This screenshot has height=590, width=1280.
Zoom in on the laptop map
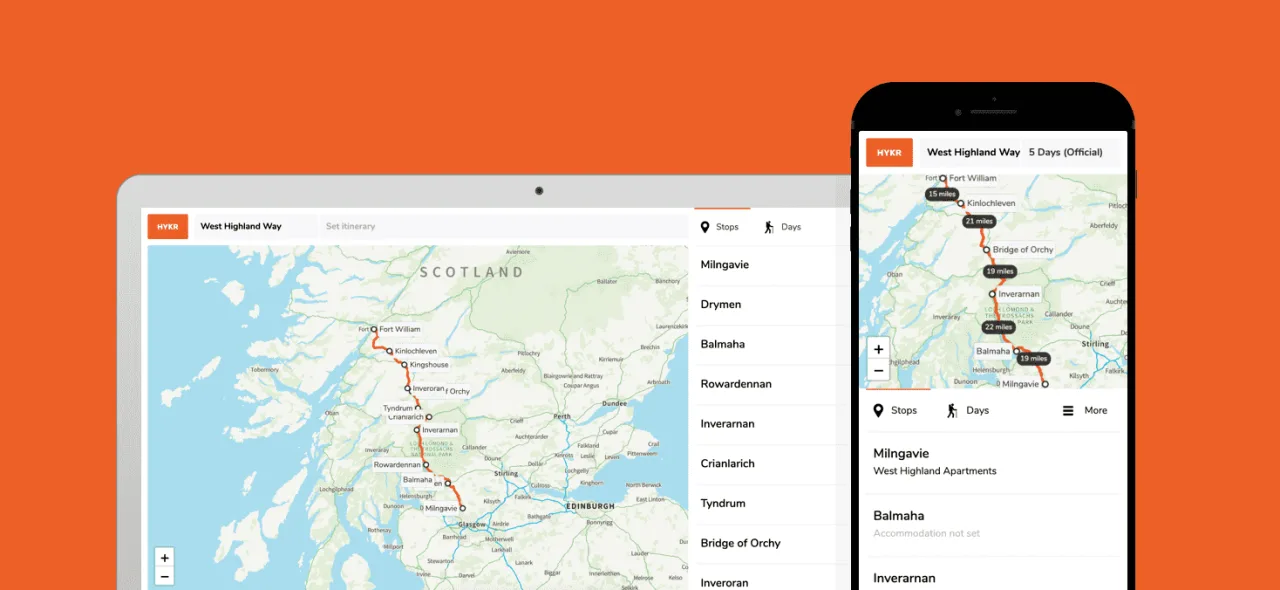pyautogui.click(x=165, y=558)
